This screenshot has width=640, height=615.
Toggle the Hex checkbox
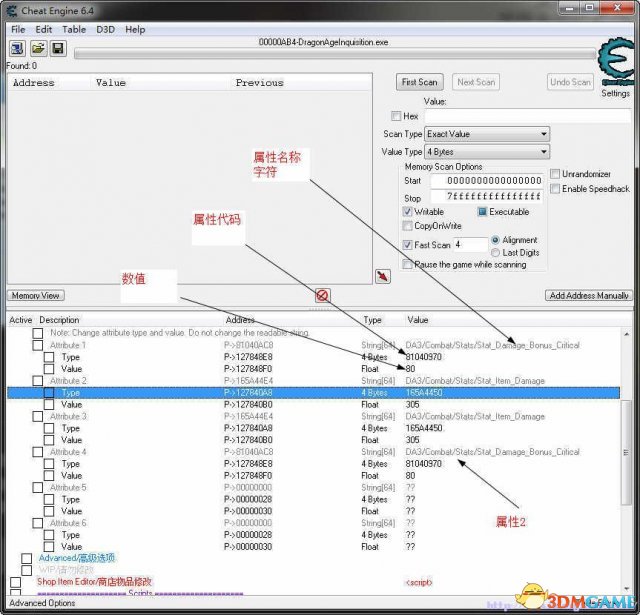(396, 116)
